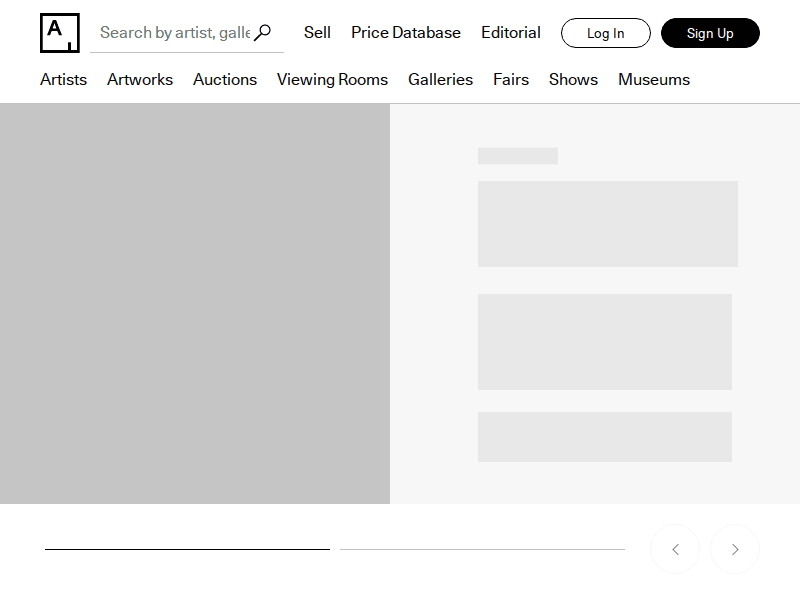Click the Artsy logo icon

[59, 33]
